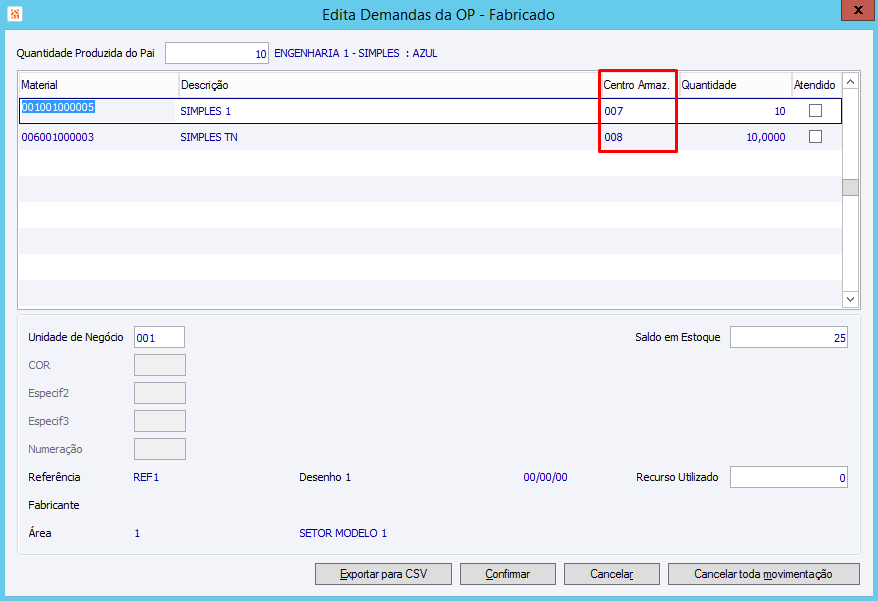Click the Centro Armaz. column header
Viewport: 878px width, 601px height.
click(x=639, y=85)
